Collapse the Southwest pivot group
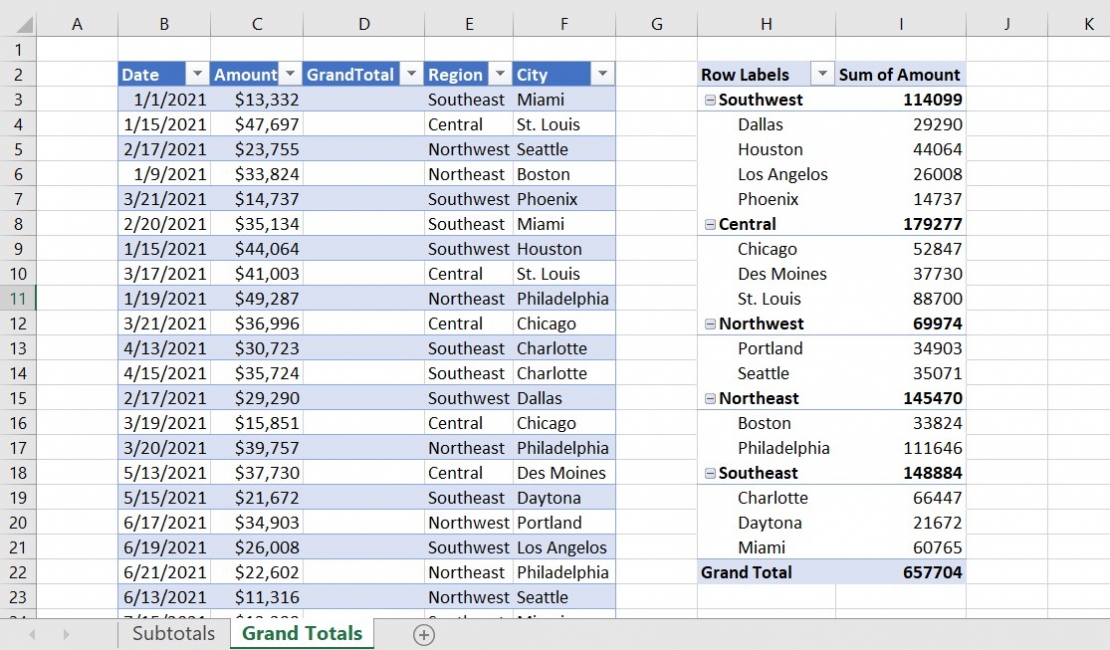Image resolution: width=1110 pixels, height=650 pixels. 712,99
